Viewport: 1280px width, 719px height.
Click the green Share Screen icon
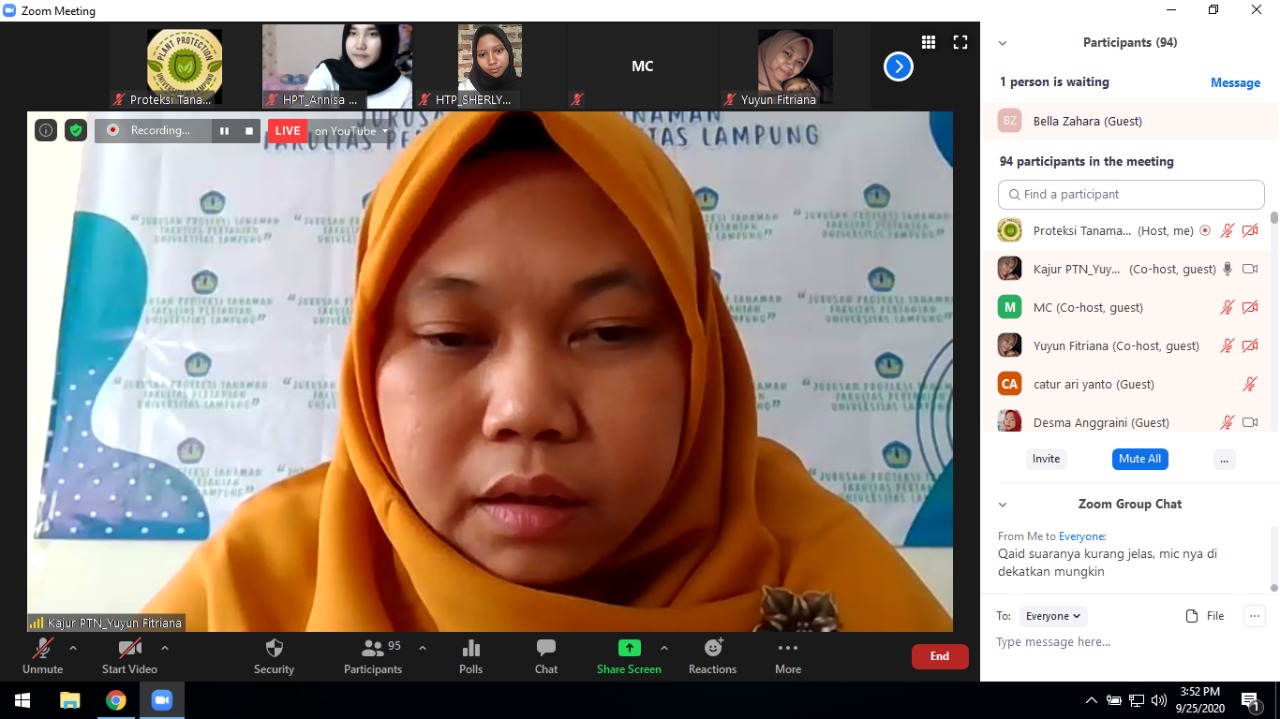point(629,648)
